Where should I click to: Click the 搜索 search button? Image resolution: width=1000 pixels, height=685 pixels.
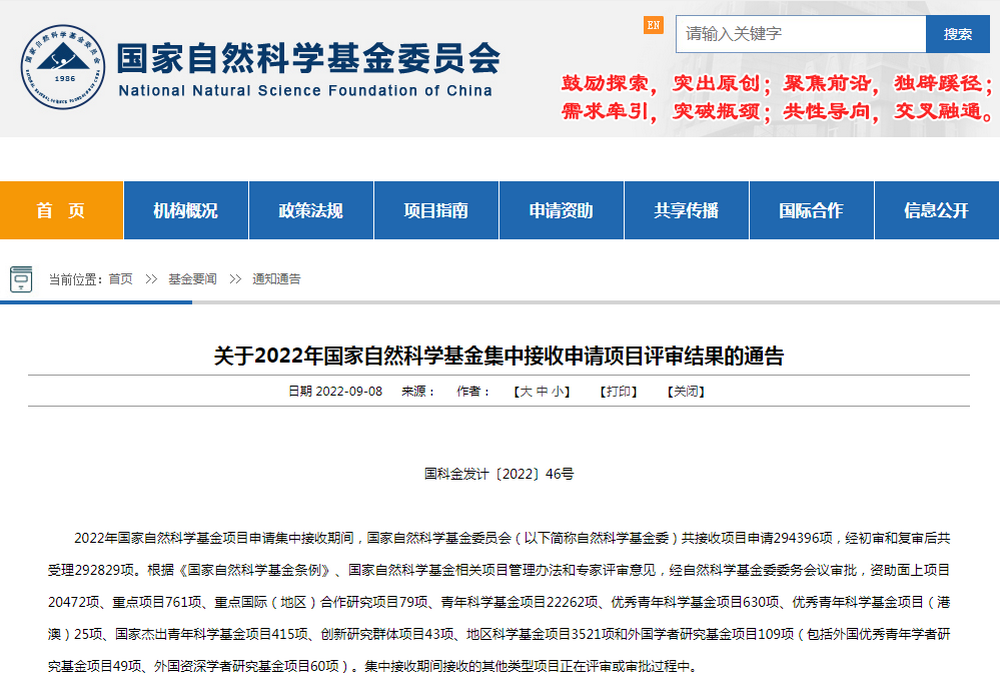(x=958, y=34)
